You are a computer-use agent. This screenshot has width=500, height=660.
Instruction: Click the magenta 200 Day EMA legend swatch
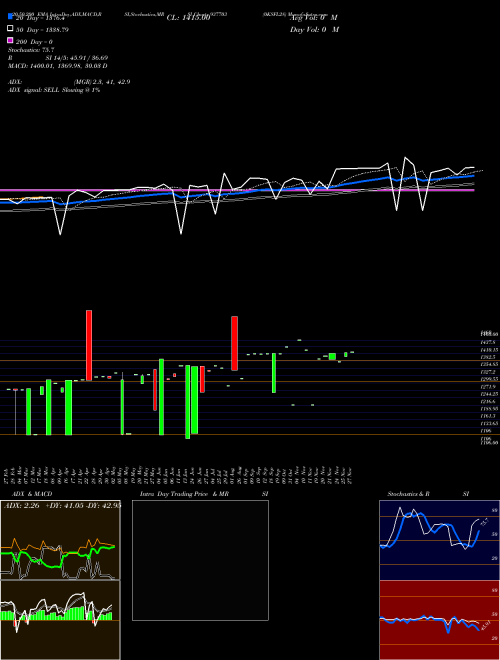click(x=10, y=40)
